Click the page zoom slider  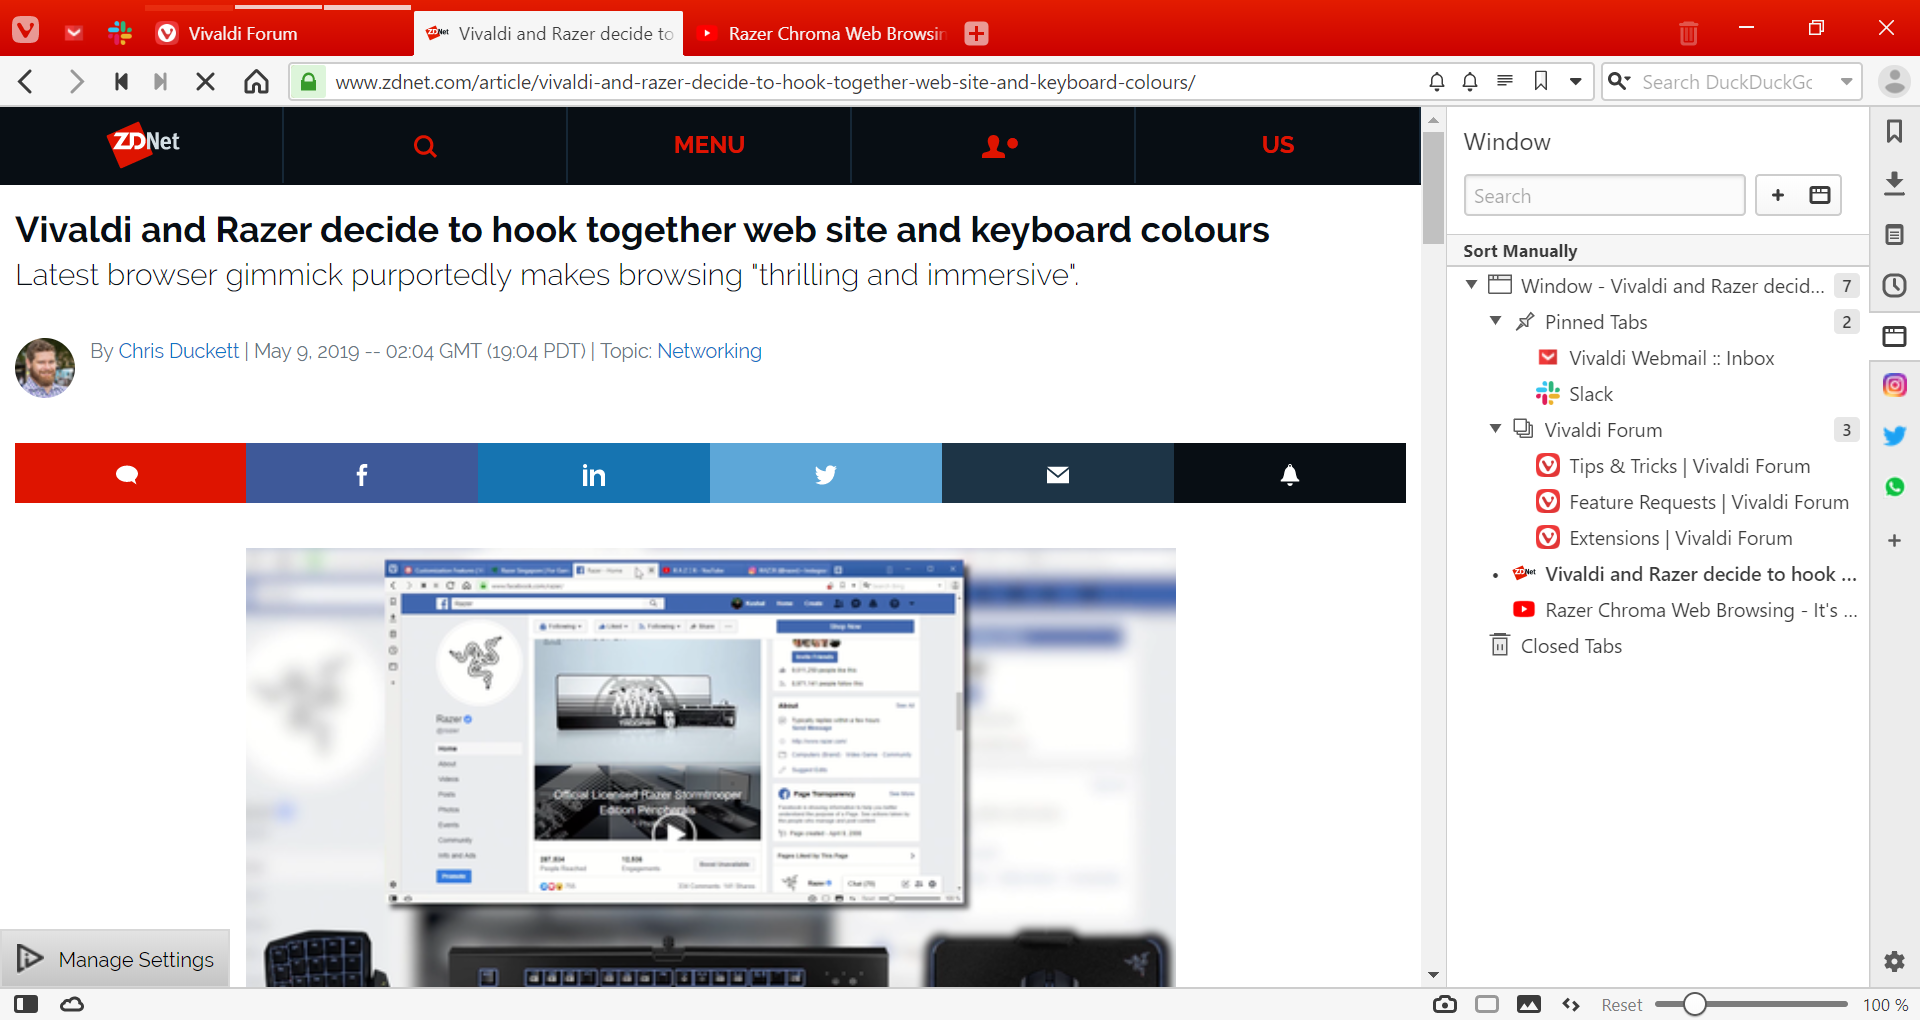point(1751,1004)
